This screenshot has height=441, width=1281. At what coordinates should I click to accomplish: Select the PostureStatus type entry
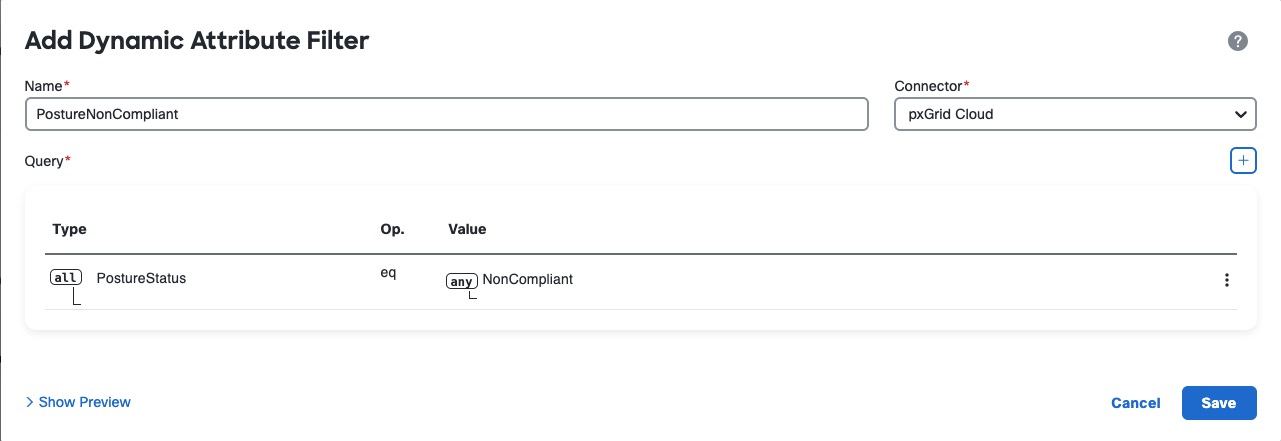141,278
